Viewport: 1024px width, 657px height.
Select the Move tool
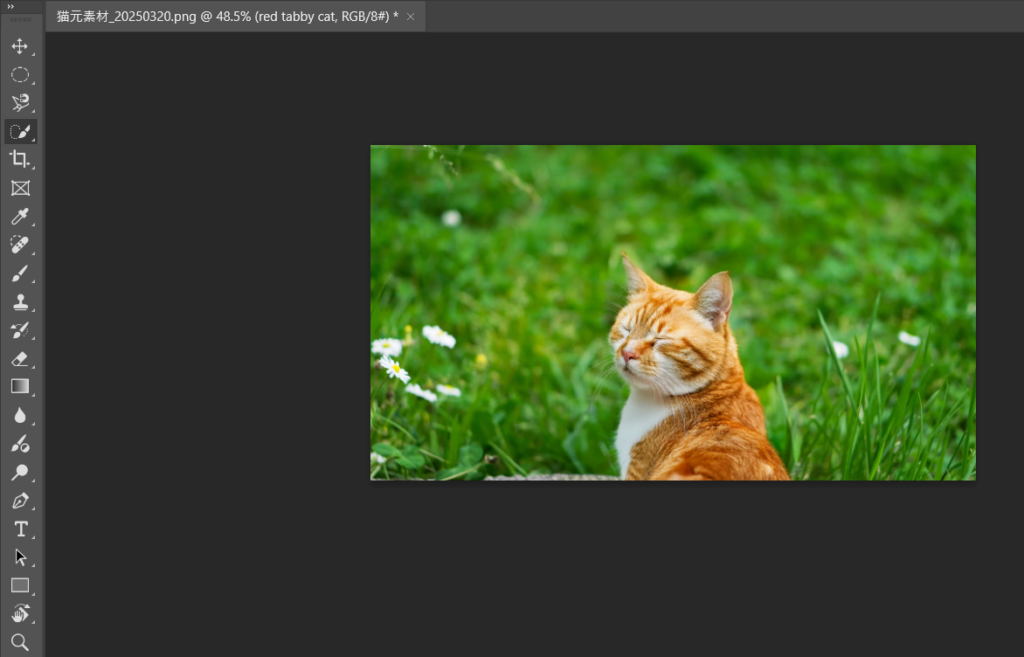(x=20, y=47)
